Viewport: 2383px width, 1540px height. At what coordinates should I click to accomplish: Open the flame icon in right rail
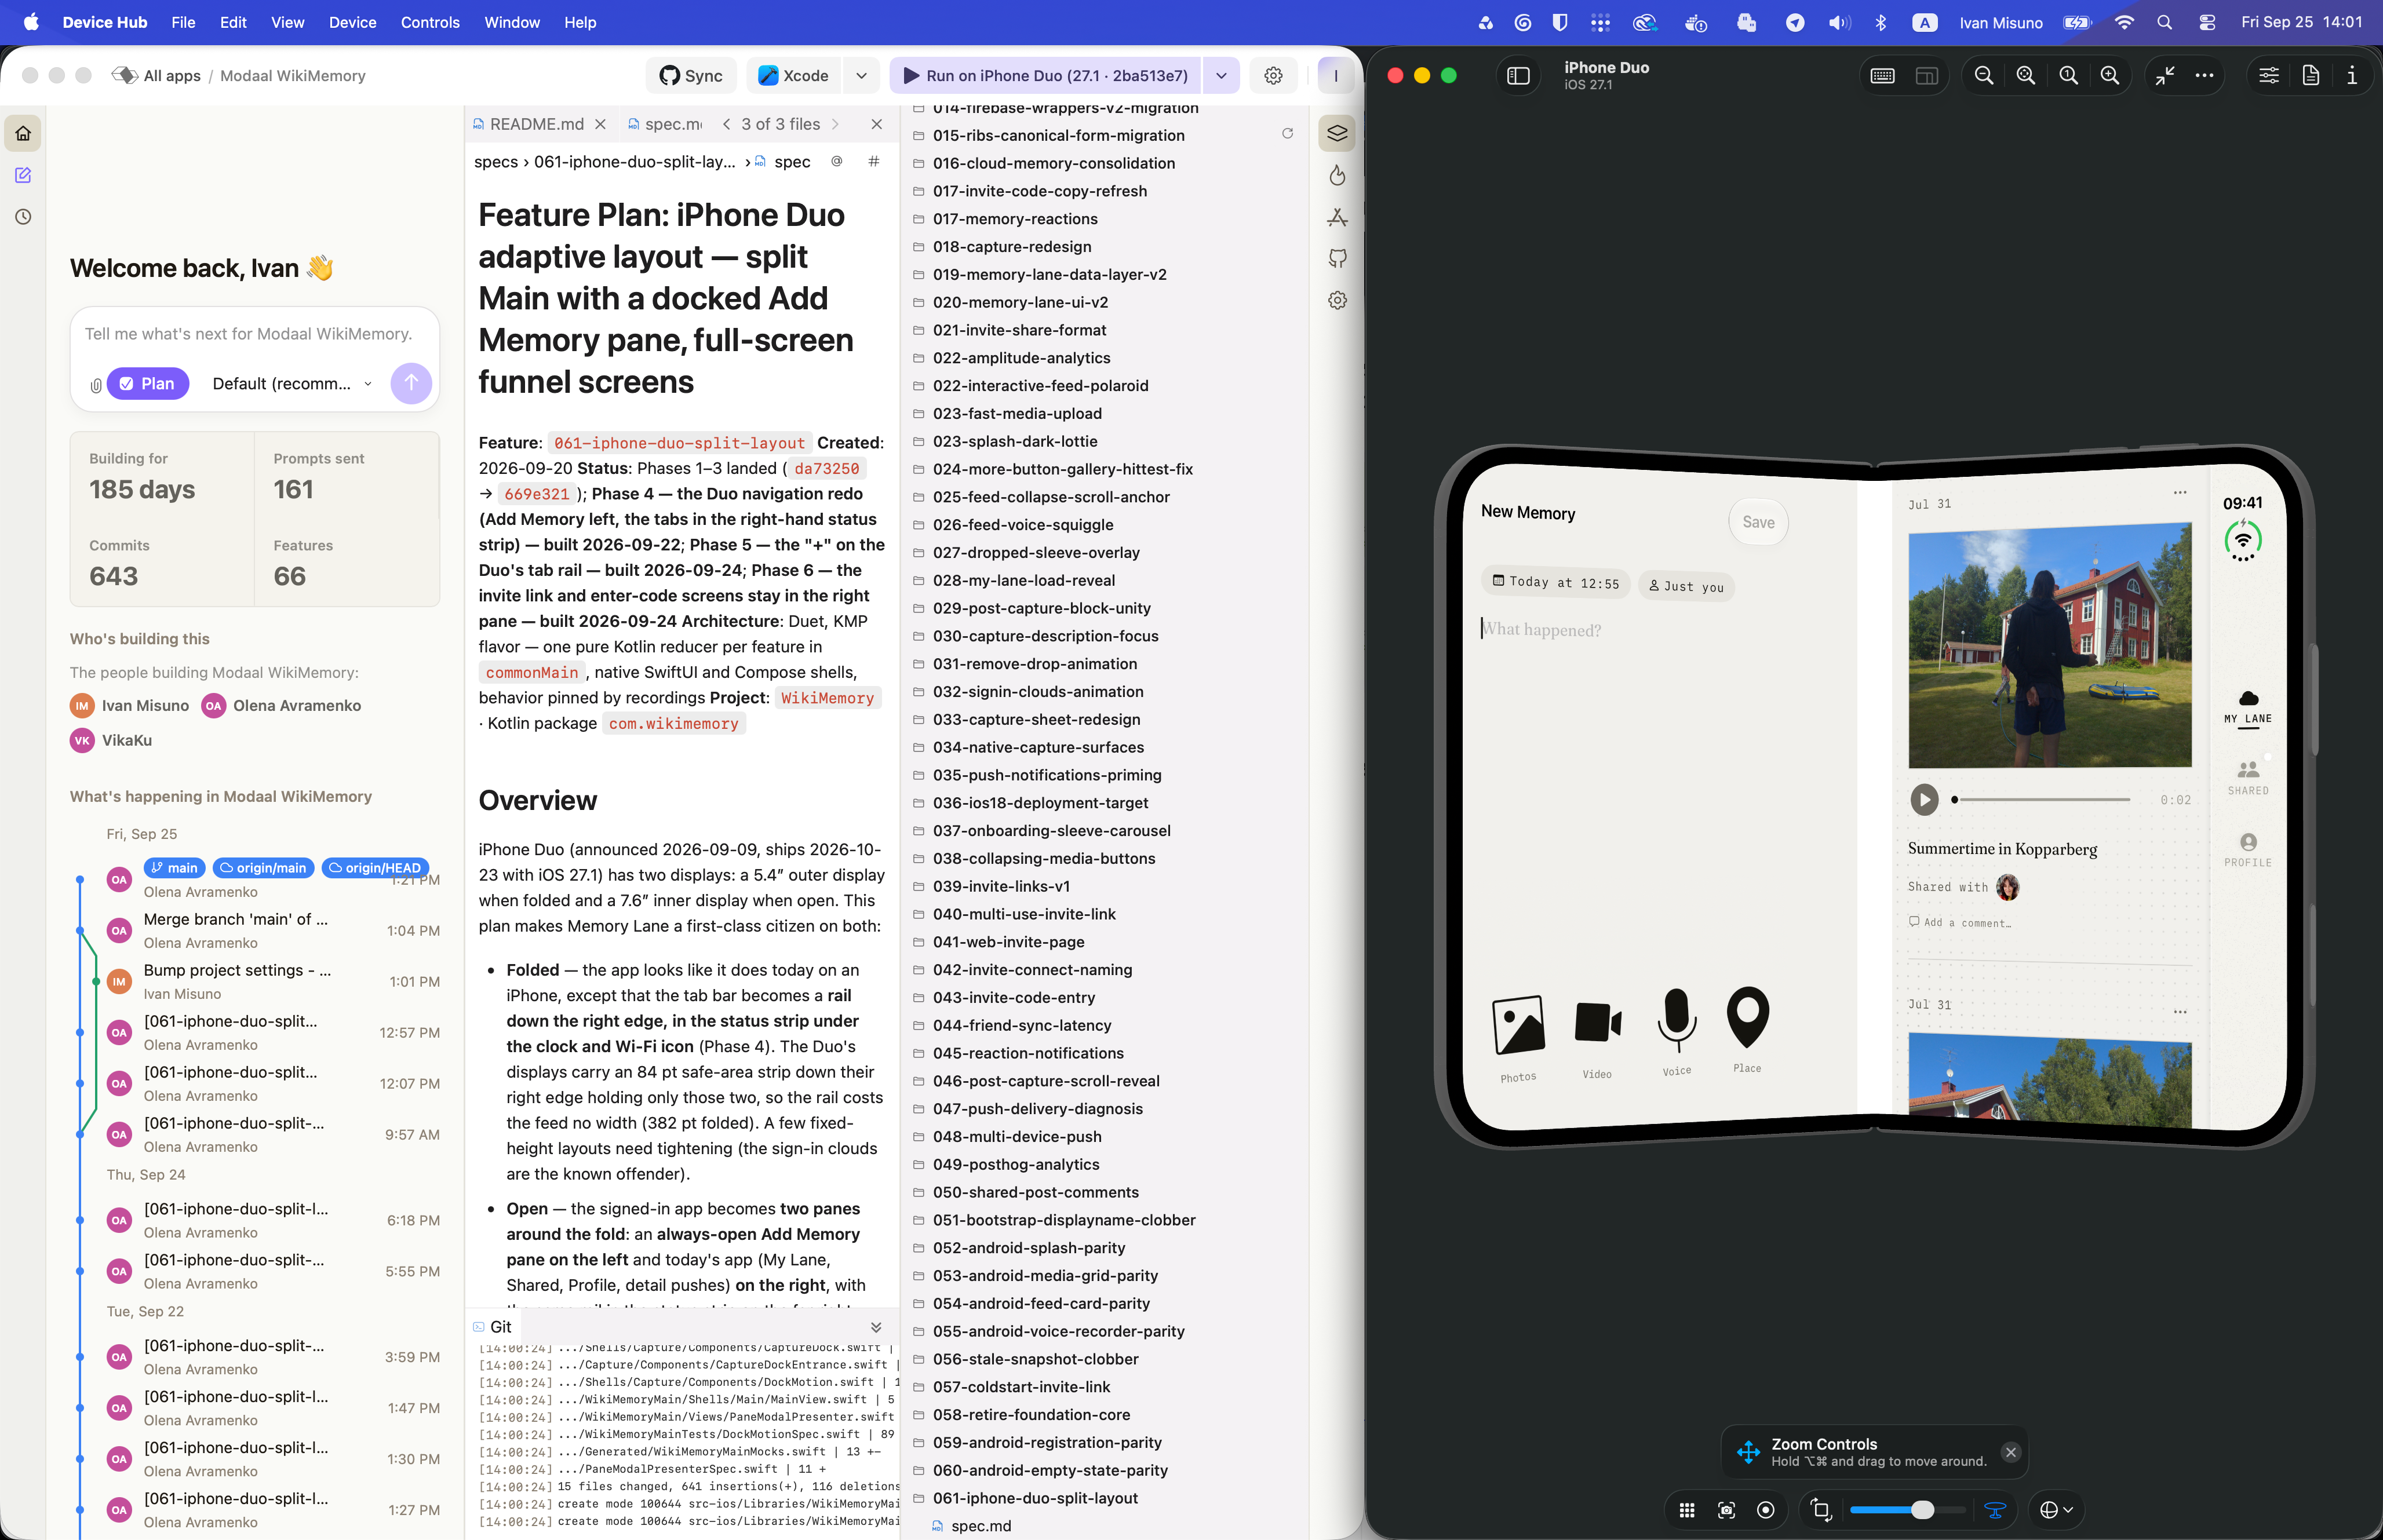point(1337,175)
